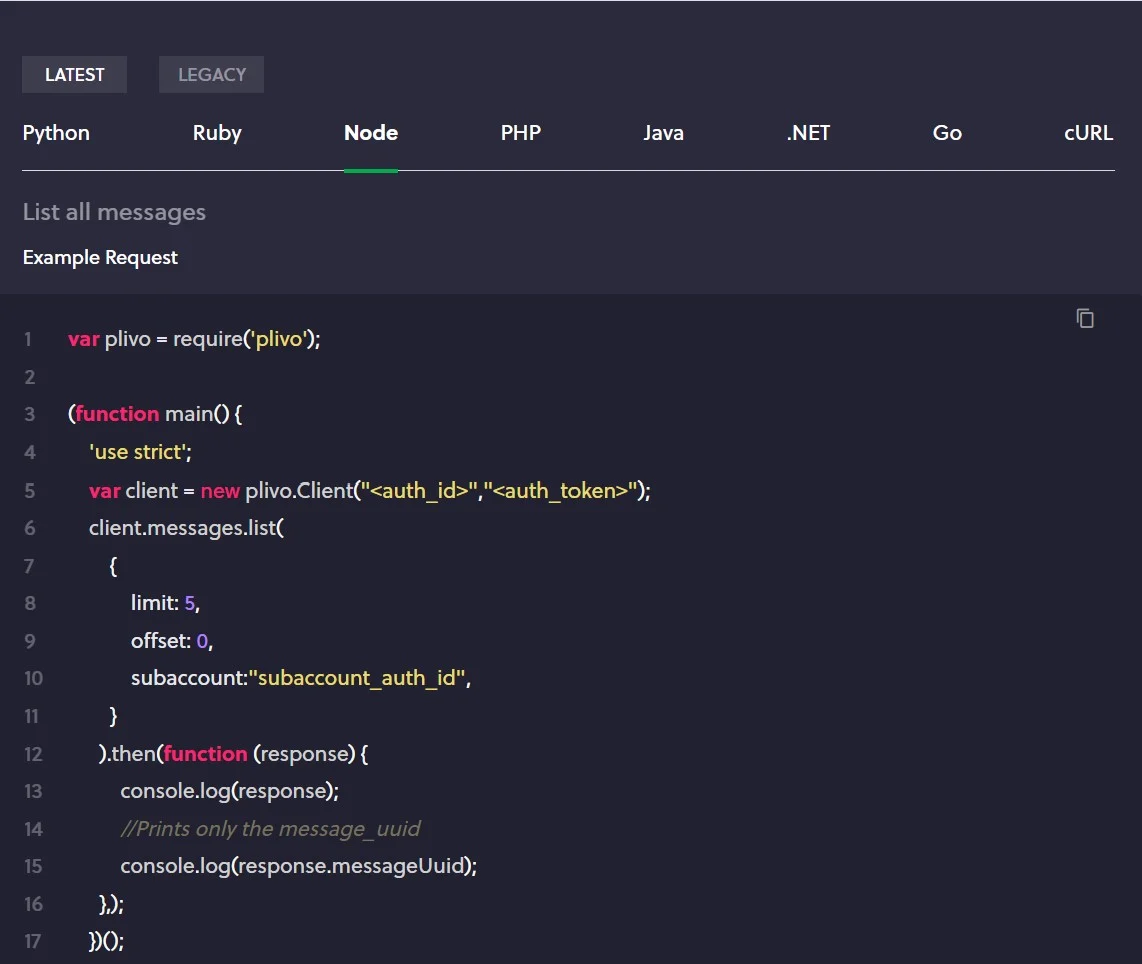1142x964 pixels.
Task: Show the PHP code example
Action: point(520,133)
